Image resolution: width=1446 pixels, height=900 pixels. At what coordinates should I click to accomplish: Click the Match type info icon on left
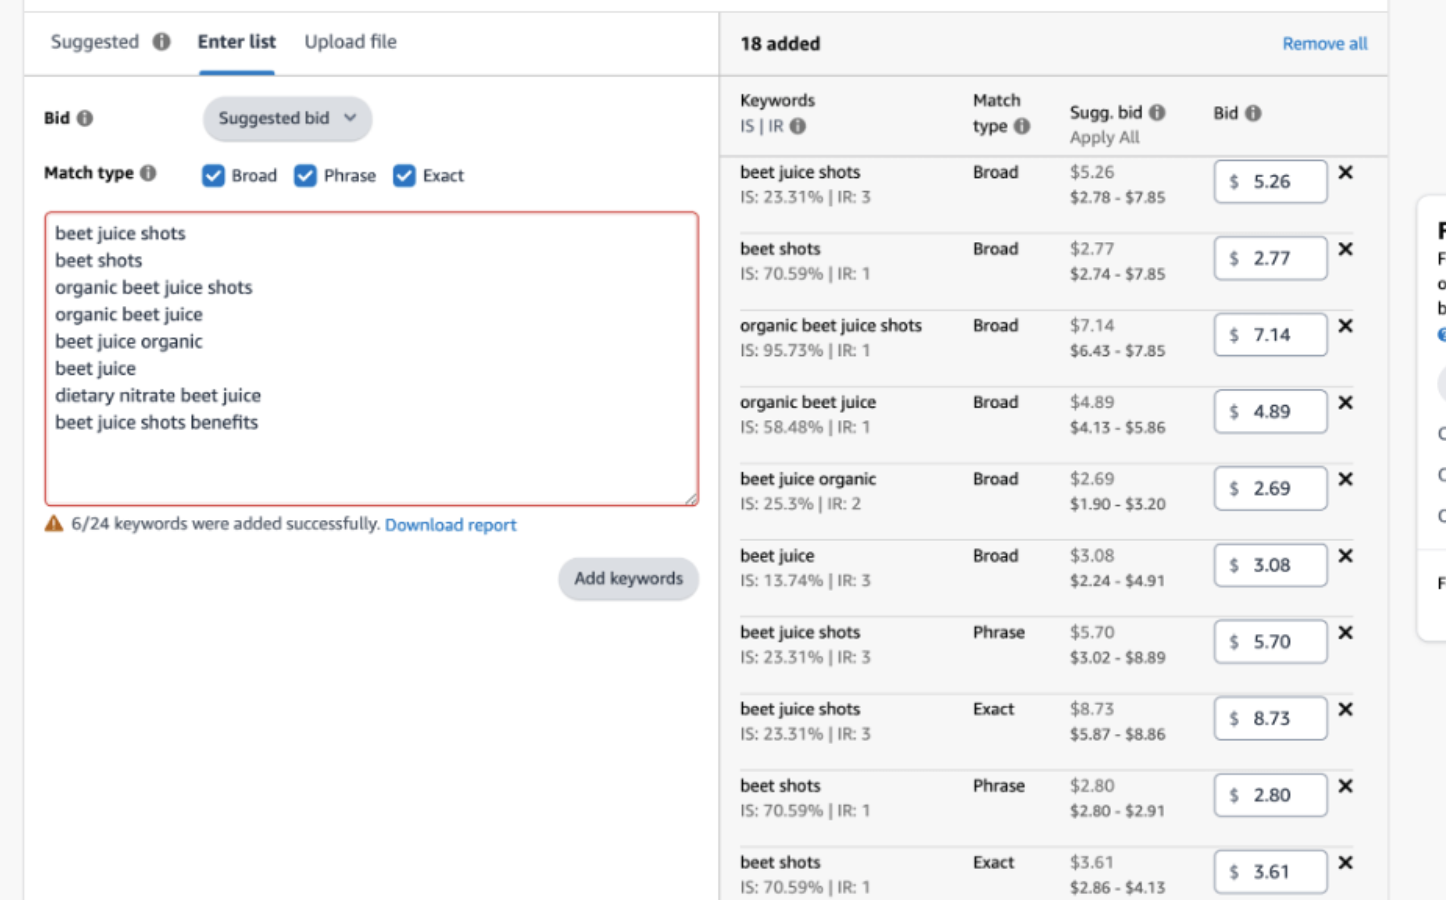pos(148,173)
